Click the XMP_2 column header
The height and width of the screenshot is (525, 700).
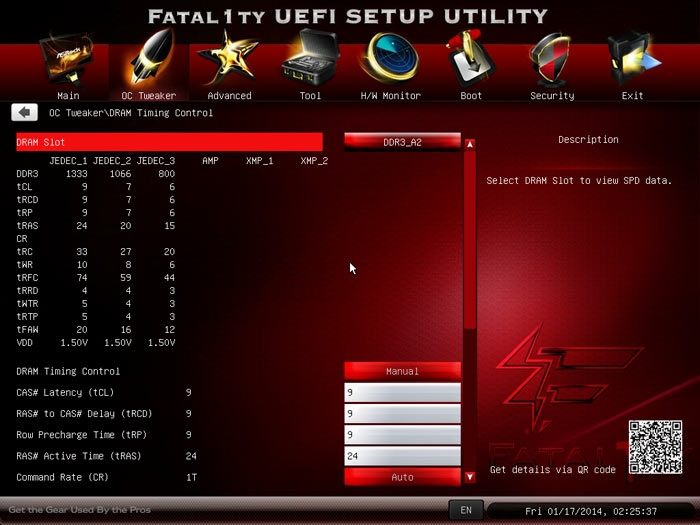pos(314,161)
